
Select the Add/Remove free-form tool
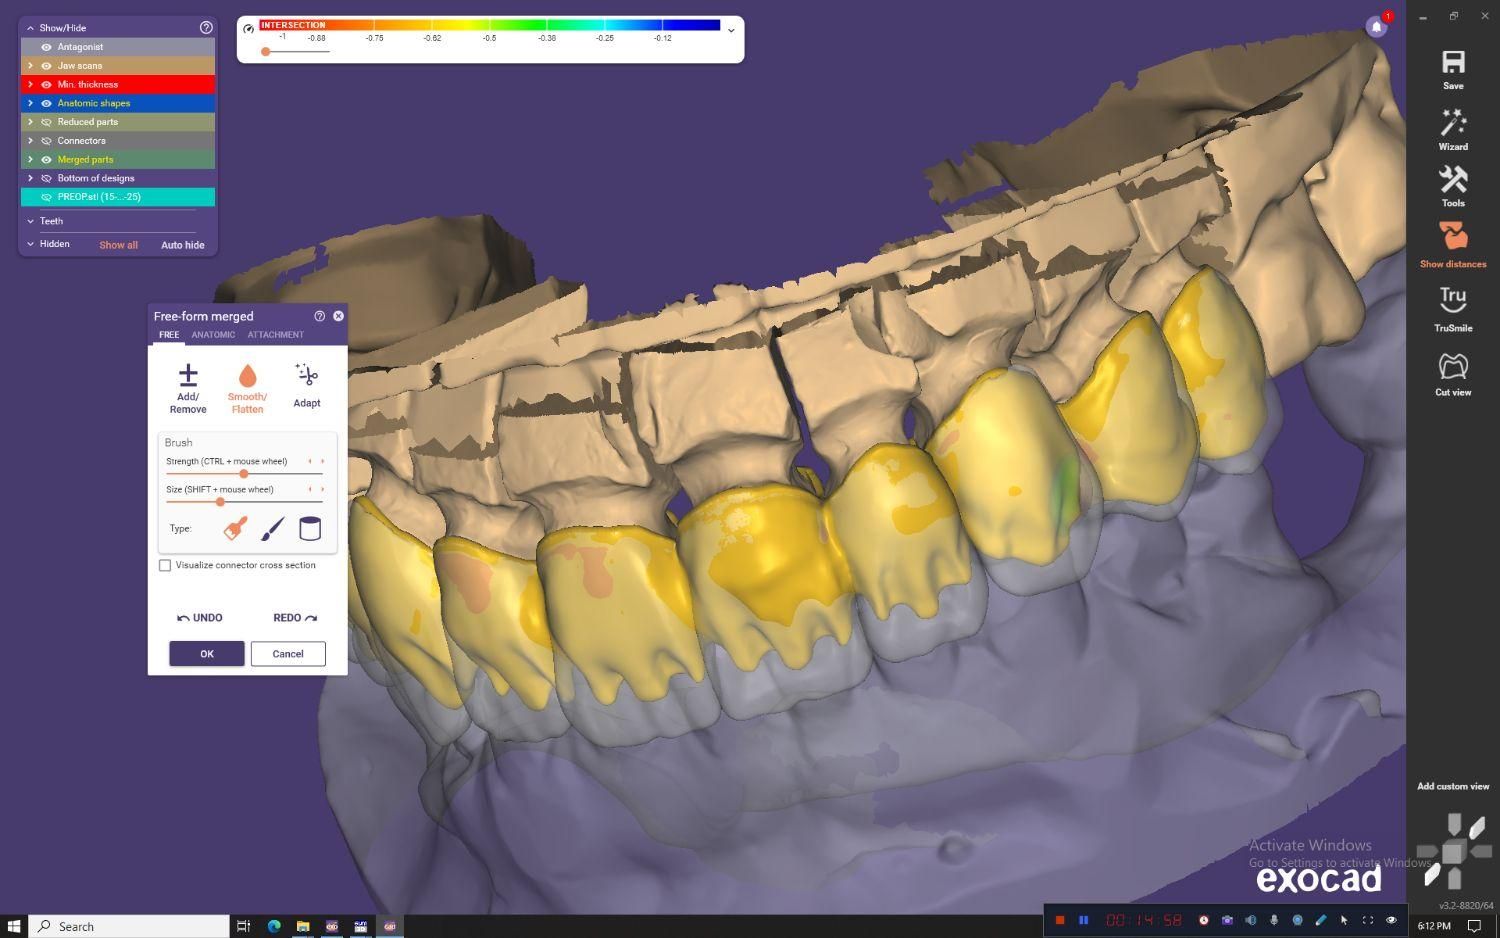tap(188, 388)
